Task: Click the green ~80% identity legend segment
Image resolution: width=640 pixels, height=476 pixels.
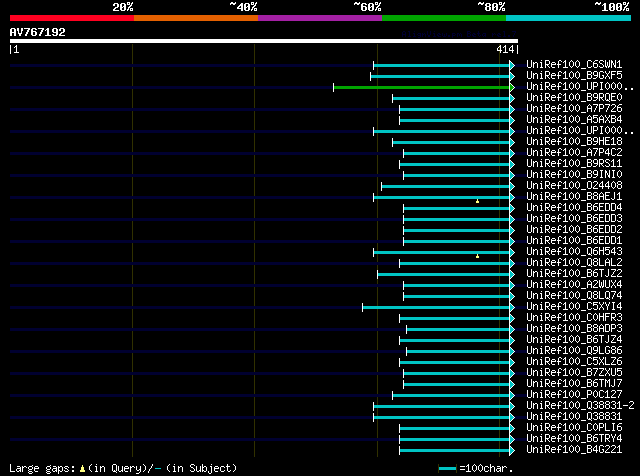Action: [444, 18]
